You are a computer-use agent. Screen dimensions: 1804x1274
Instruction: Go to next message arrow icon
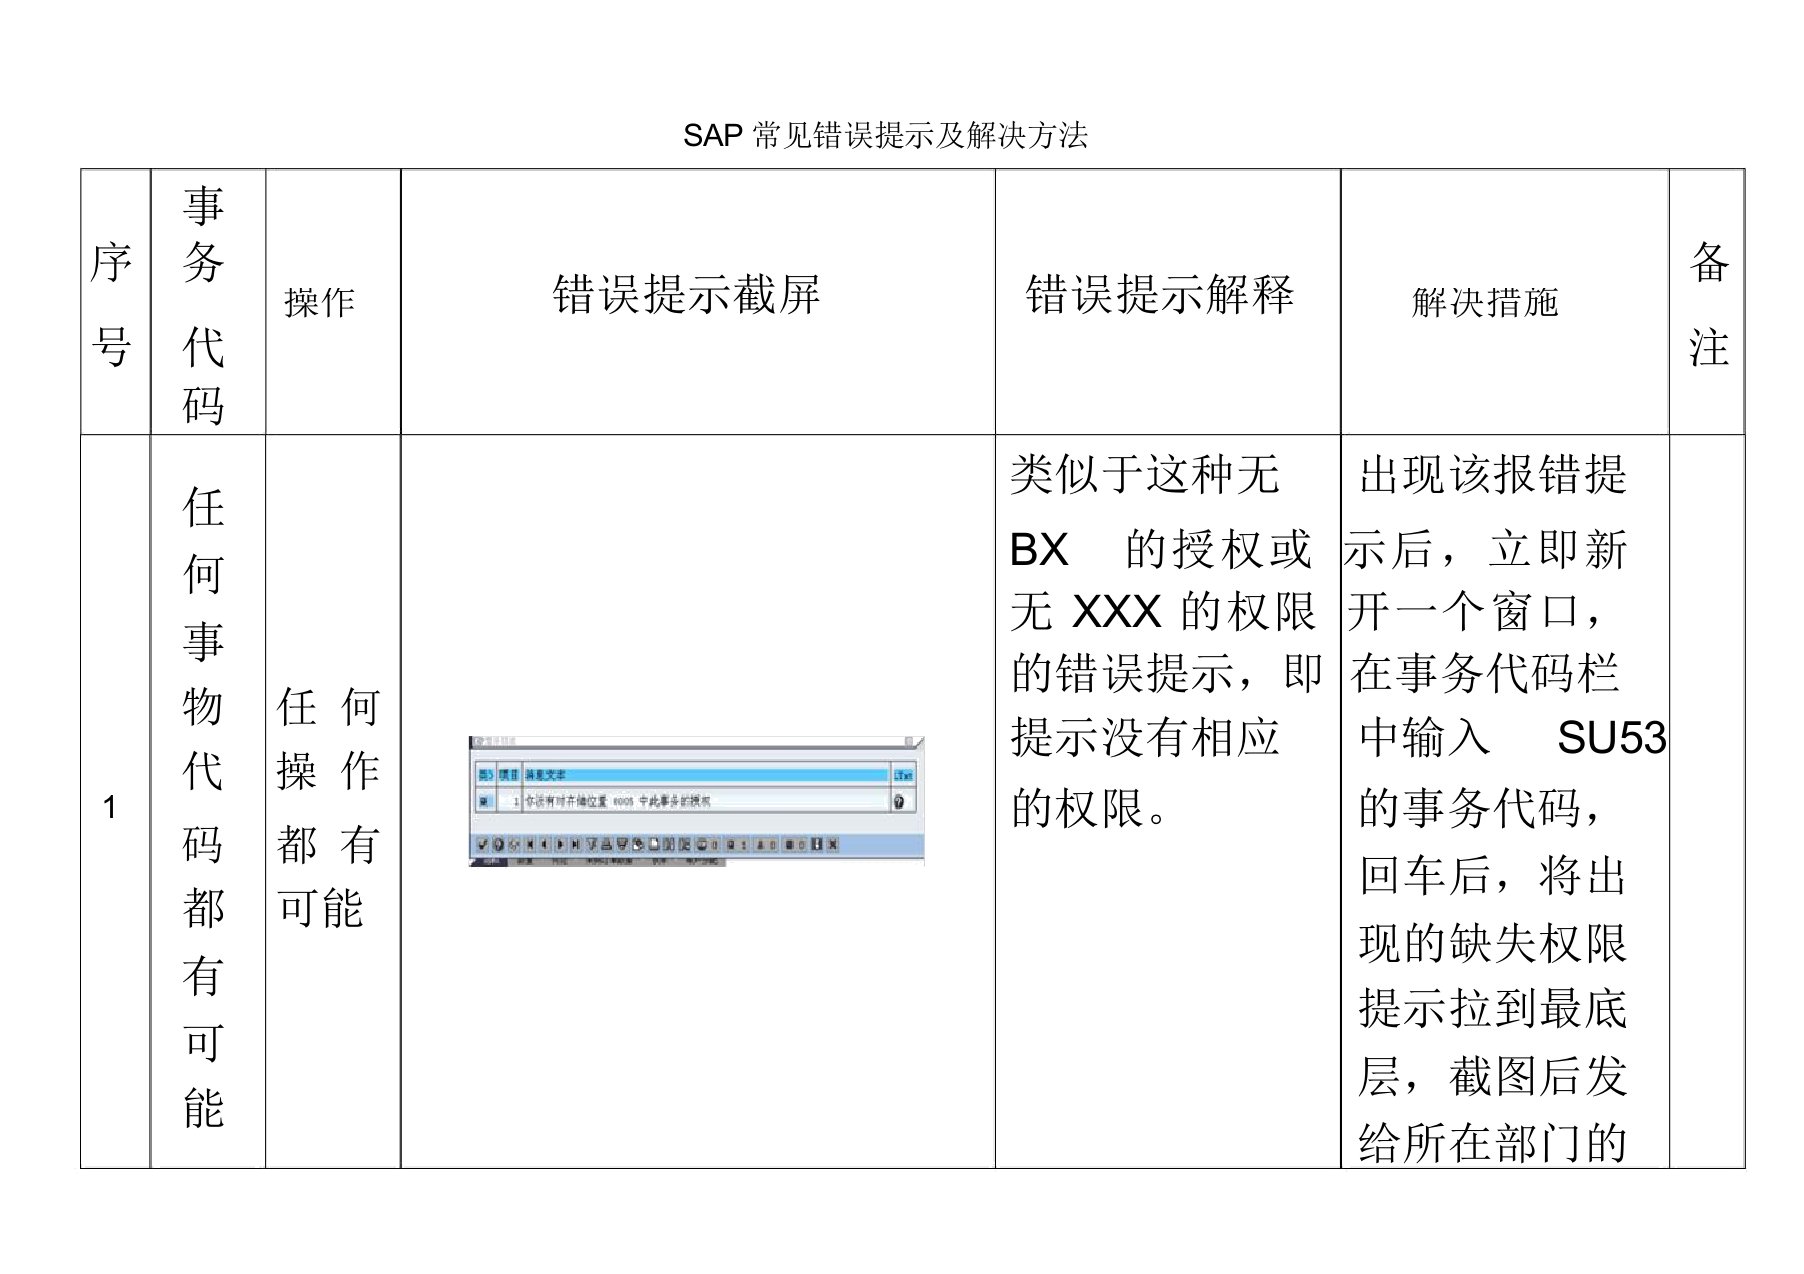tap(560, 844)
